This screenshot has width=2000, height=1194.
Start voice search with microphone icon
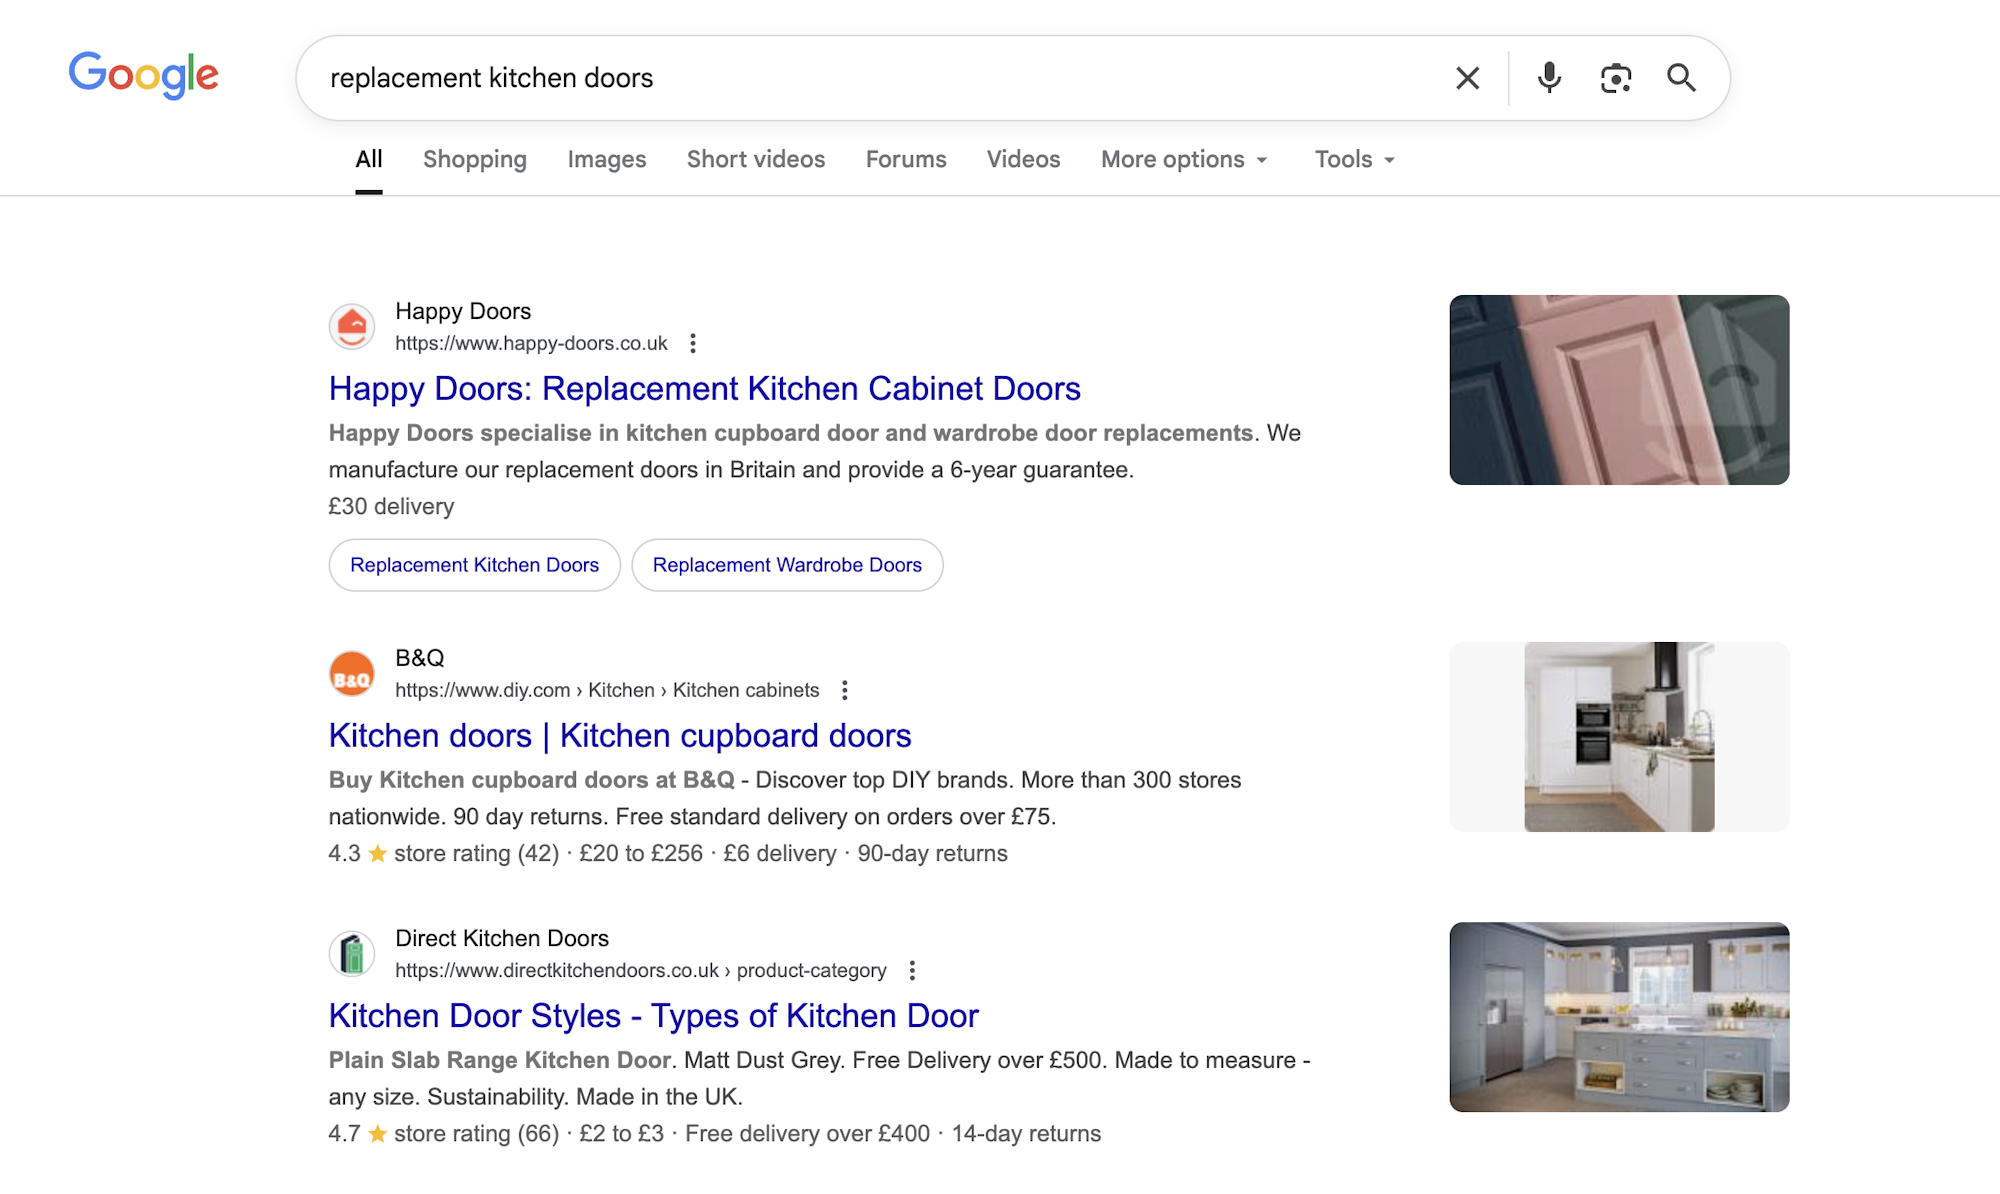[1549, 78]
